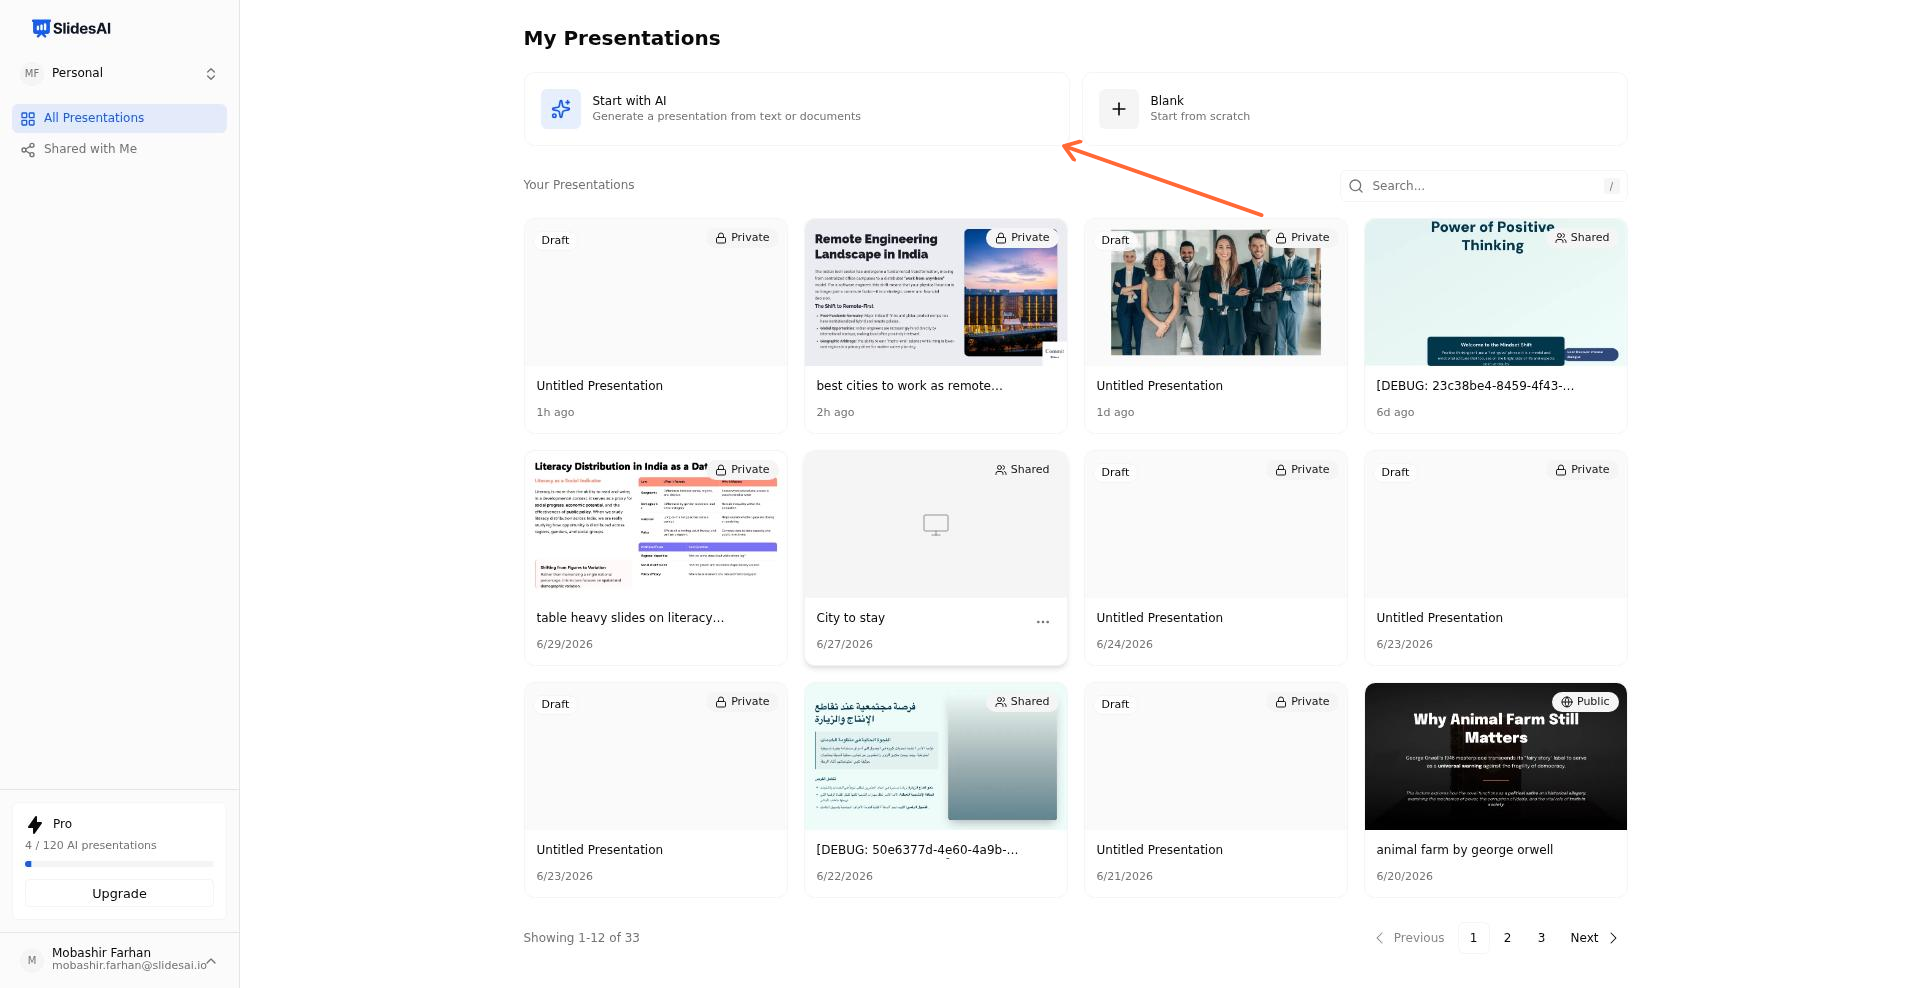Click the Blank presentation plus icon
This screenshot has height=988, width=1911.
click(x=1119, y=109)
